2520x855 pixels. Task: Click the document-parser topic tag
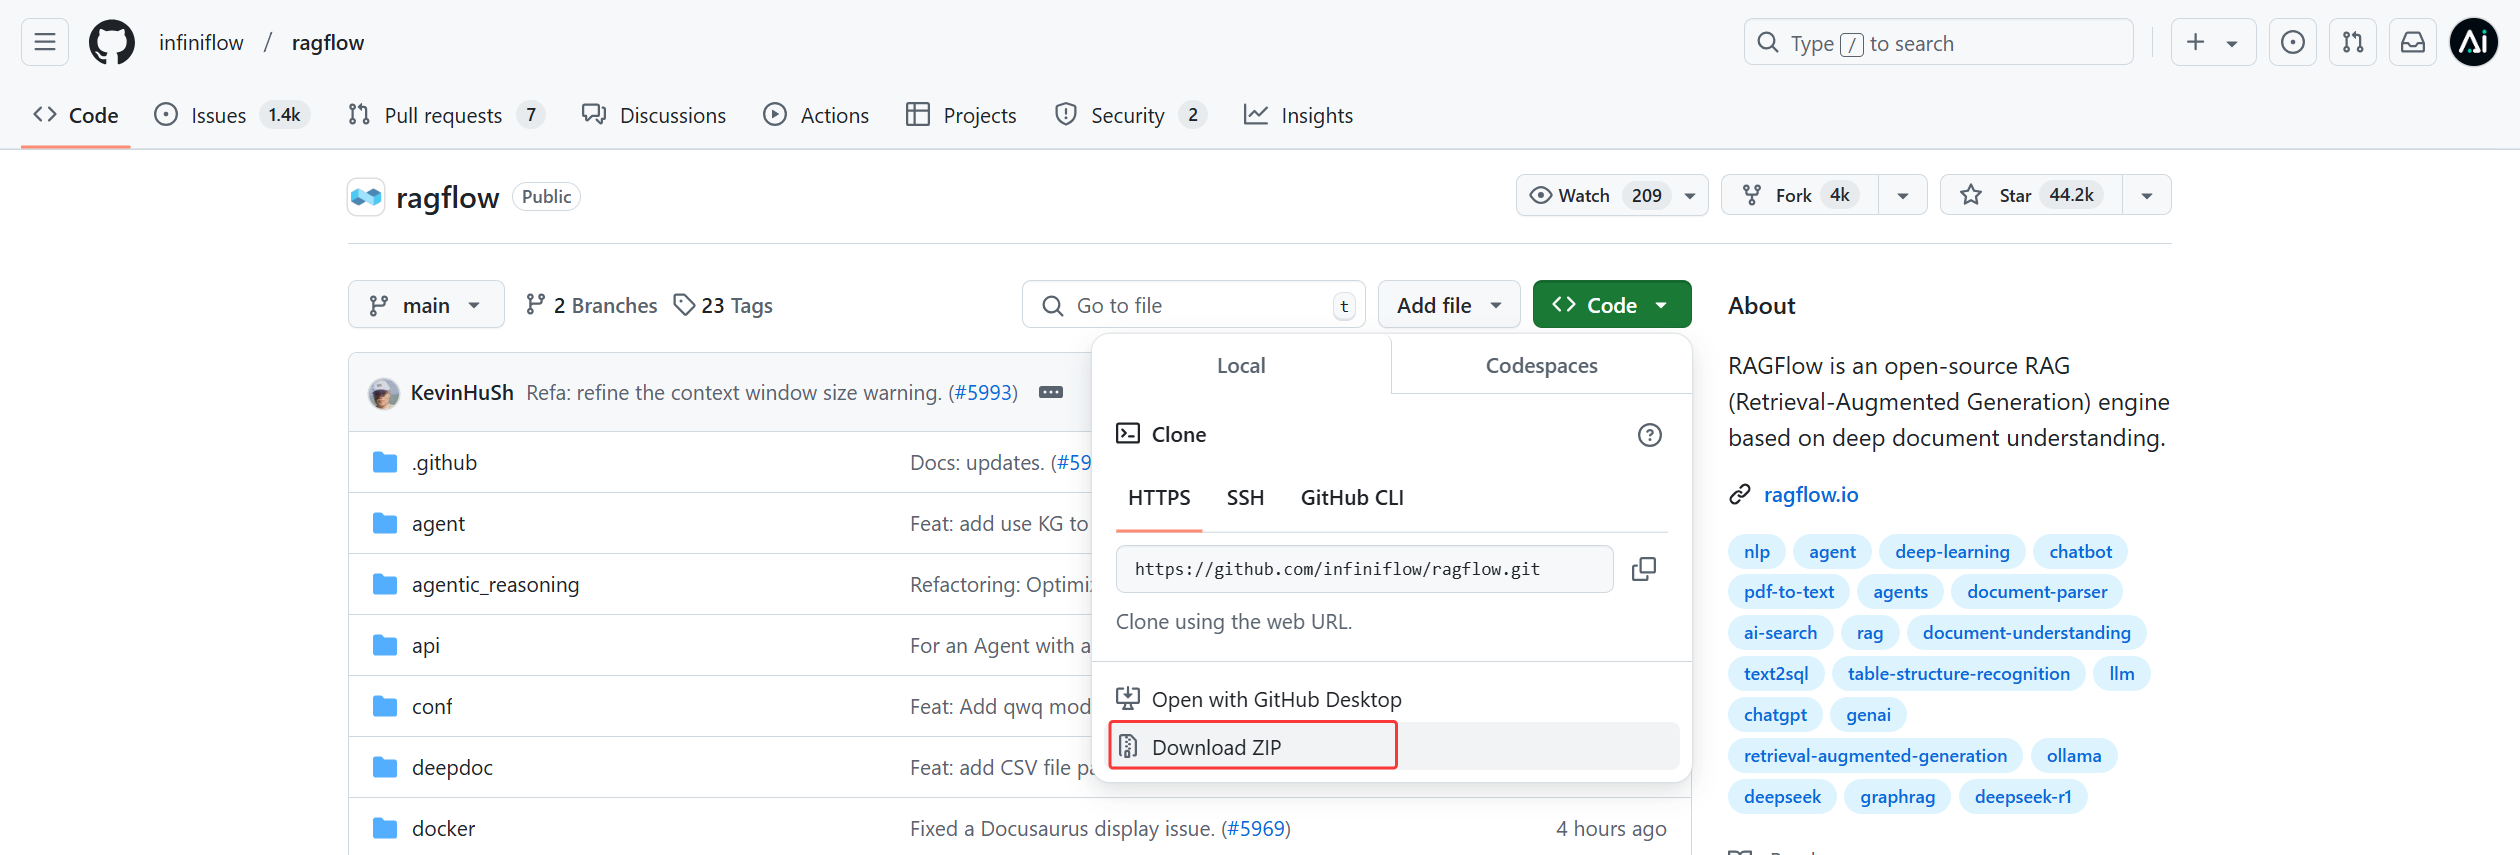(x=2036, y=592)
